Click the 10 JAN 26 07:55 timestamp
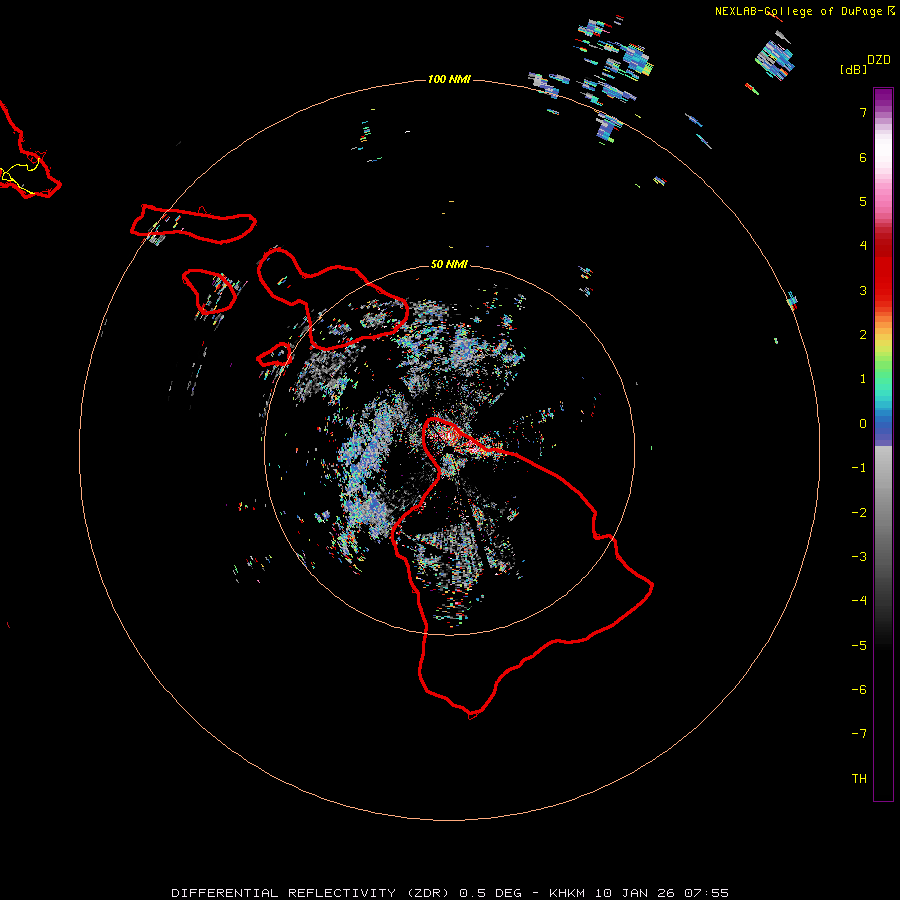 click(x=662, y=893)
